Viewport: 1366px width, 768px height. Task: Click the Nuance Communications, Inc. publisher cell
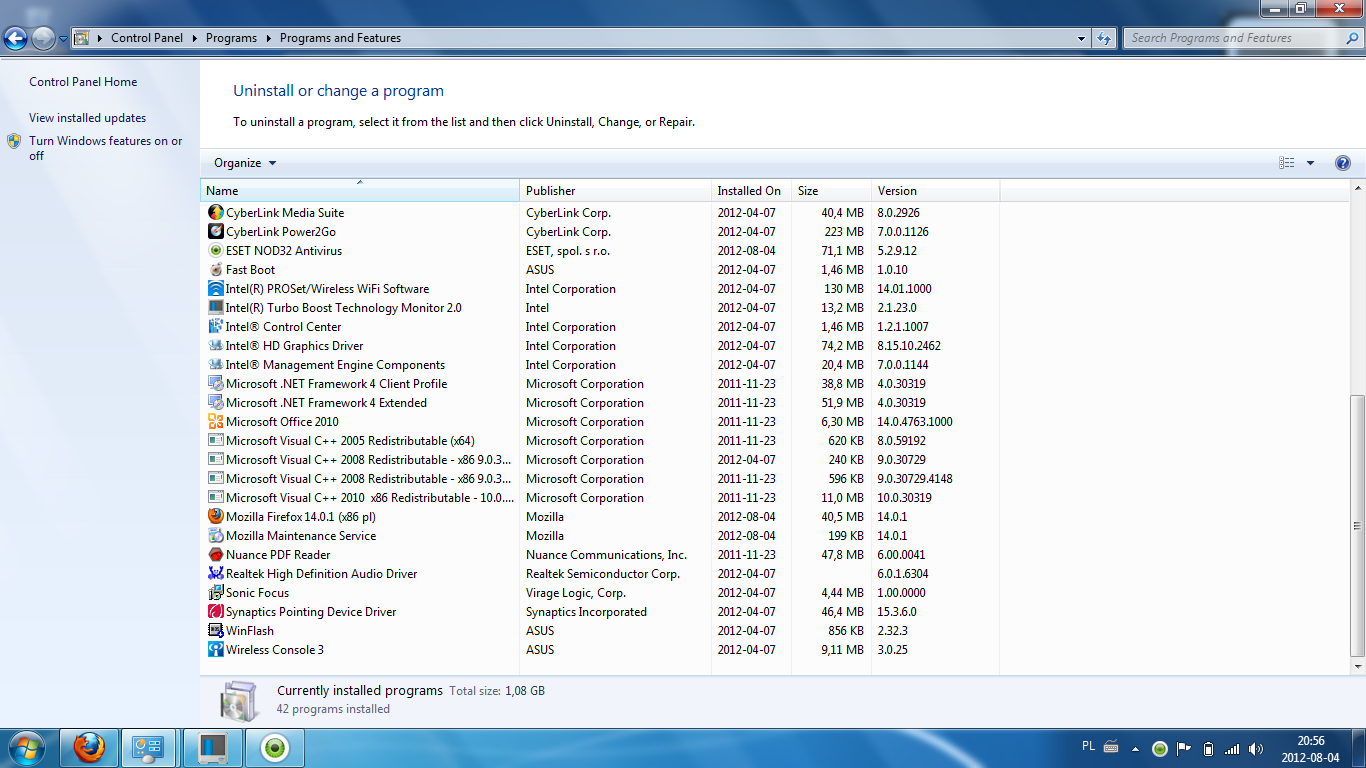coord(606,555)
